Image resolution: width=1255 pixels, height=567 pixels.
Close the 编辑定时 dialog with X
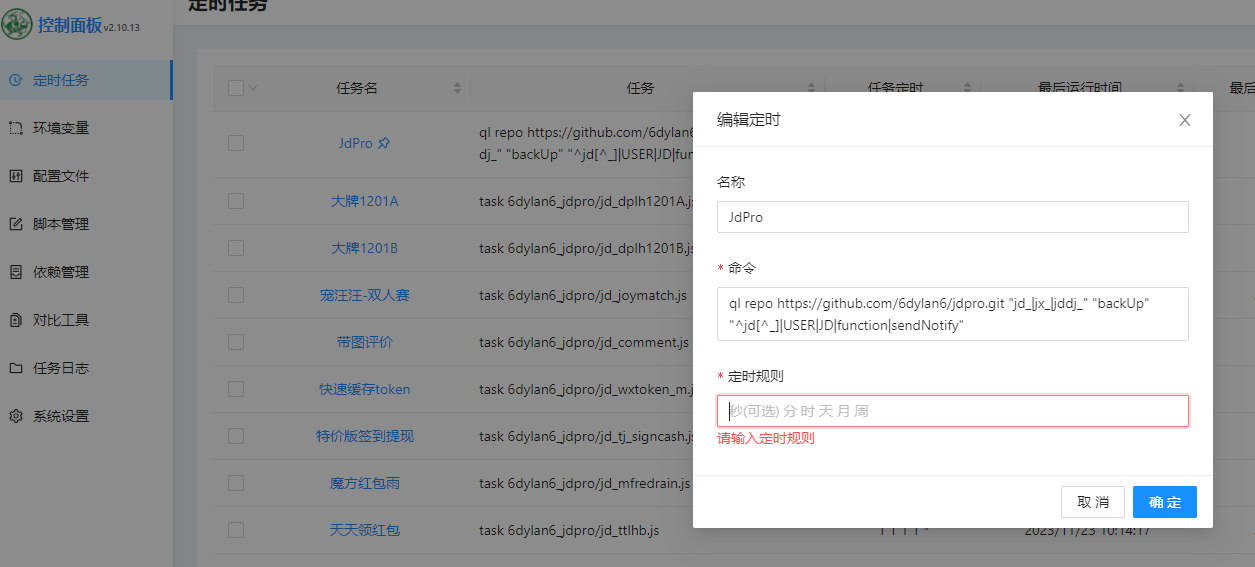(1185, 120)
